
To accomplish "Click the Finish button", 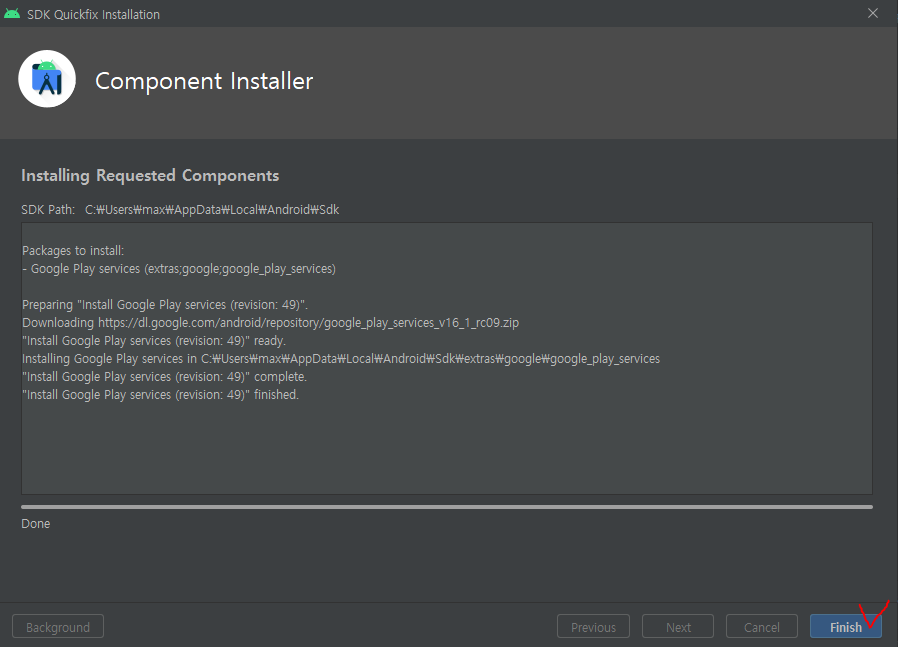I will click(845, 626).
